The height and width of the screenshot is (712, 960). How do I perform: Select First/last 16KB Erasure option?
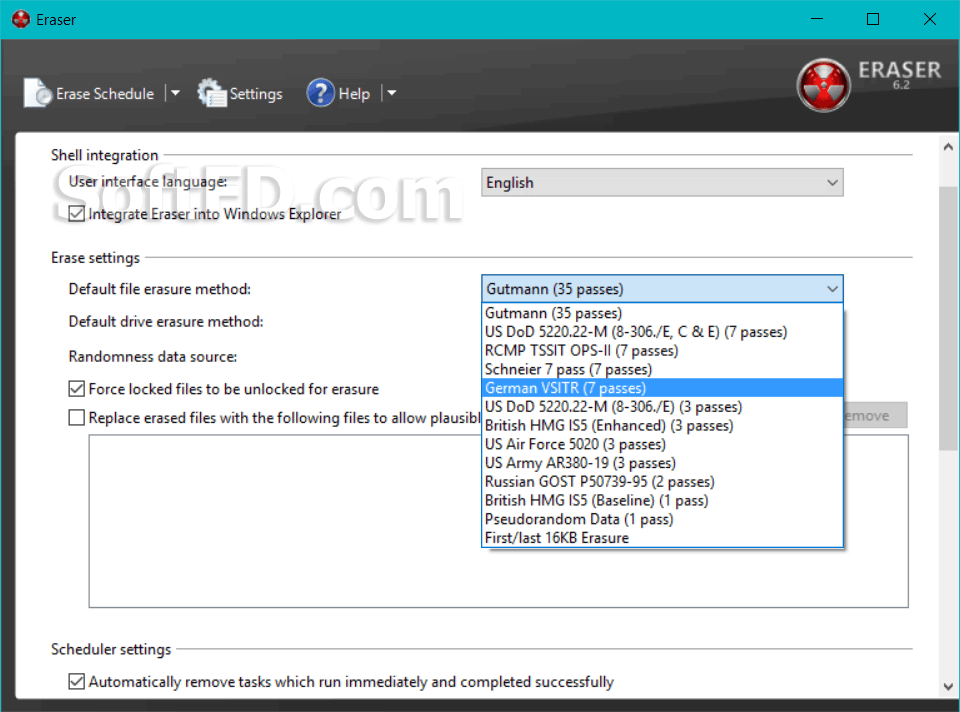(662, 538)
